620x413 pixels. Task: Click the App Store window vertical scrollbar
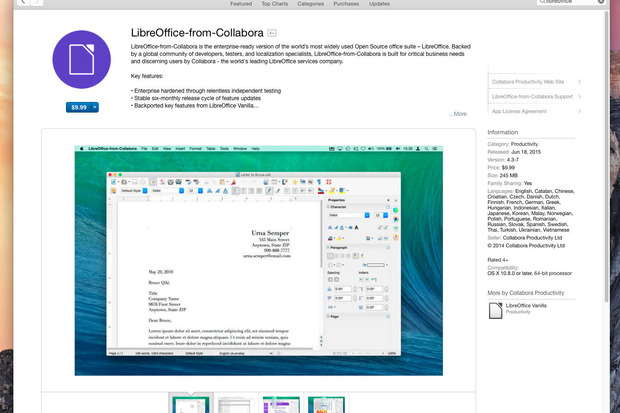[x=607, y=157]
